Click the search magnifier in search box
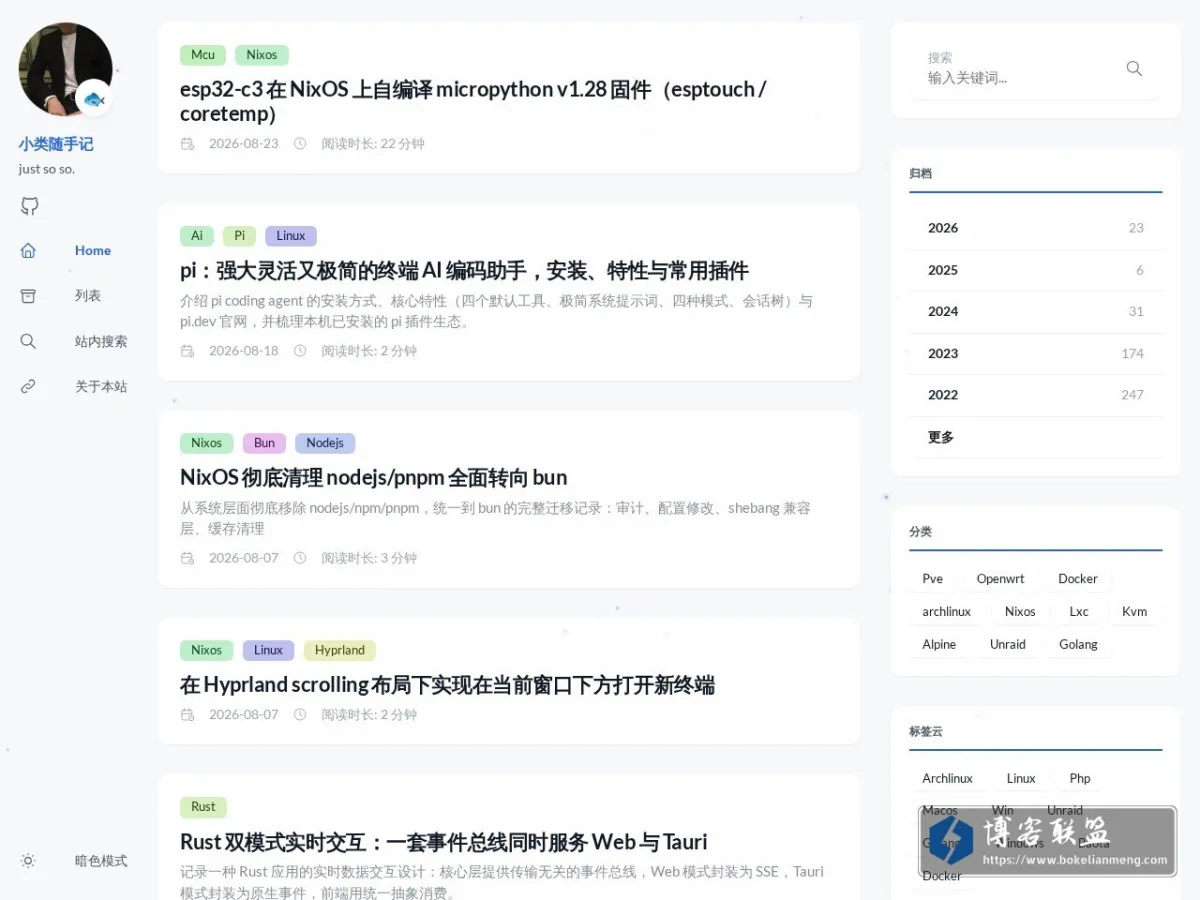The image size is (1200, 900). [1134, 68]
